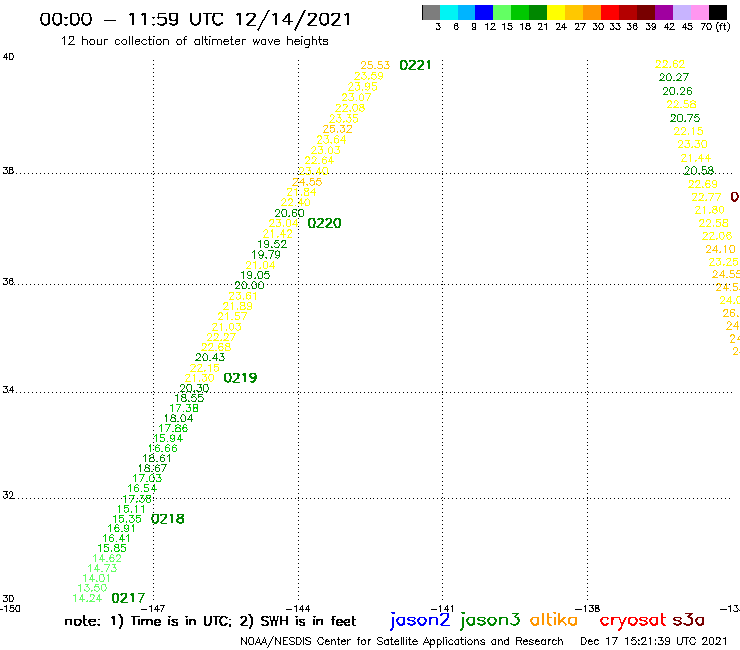The height and width of the screenshot is (650, 740).
Task: Click the s3a satellite legend label
Action: point(689,621)
